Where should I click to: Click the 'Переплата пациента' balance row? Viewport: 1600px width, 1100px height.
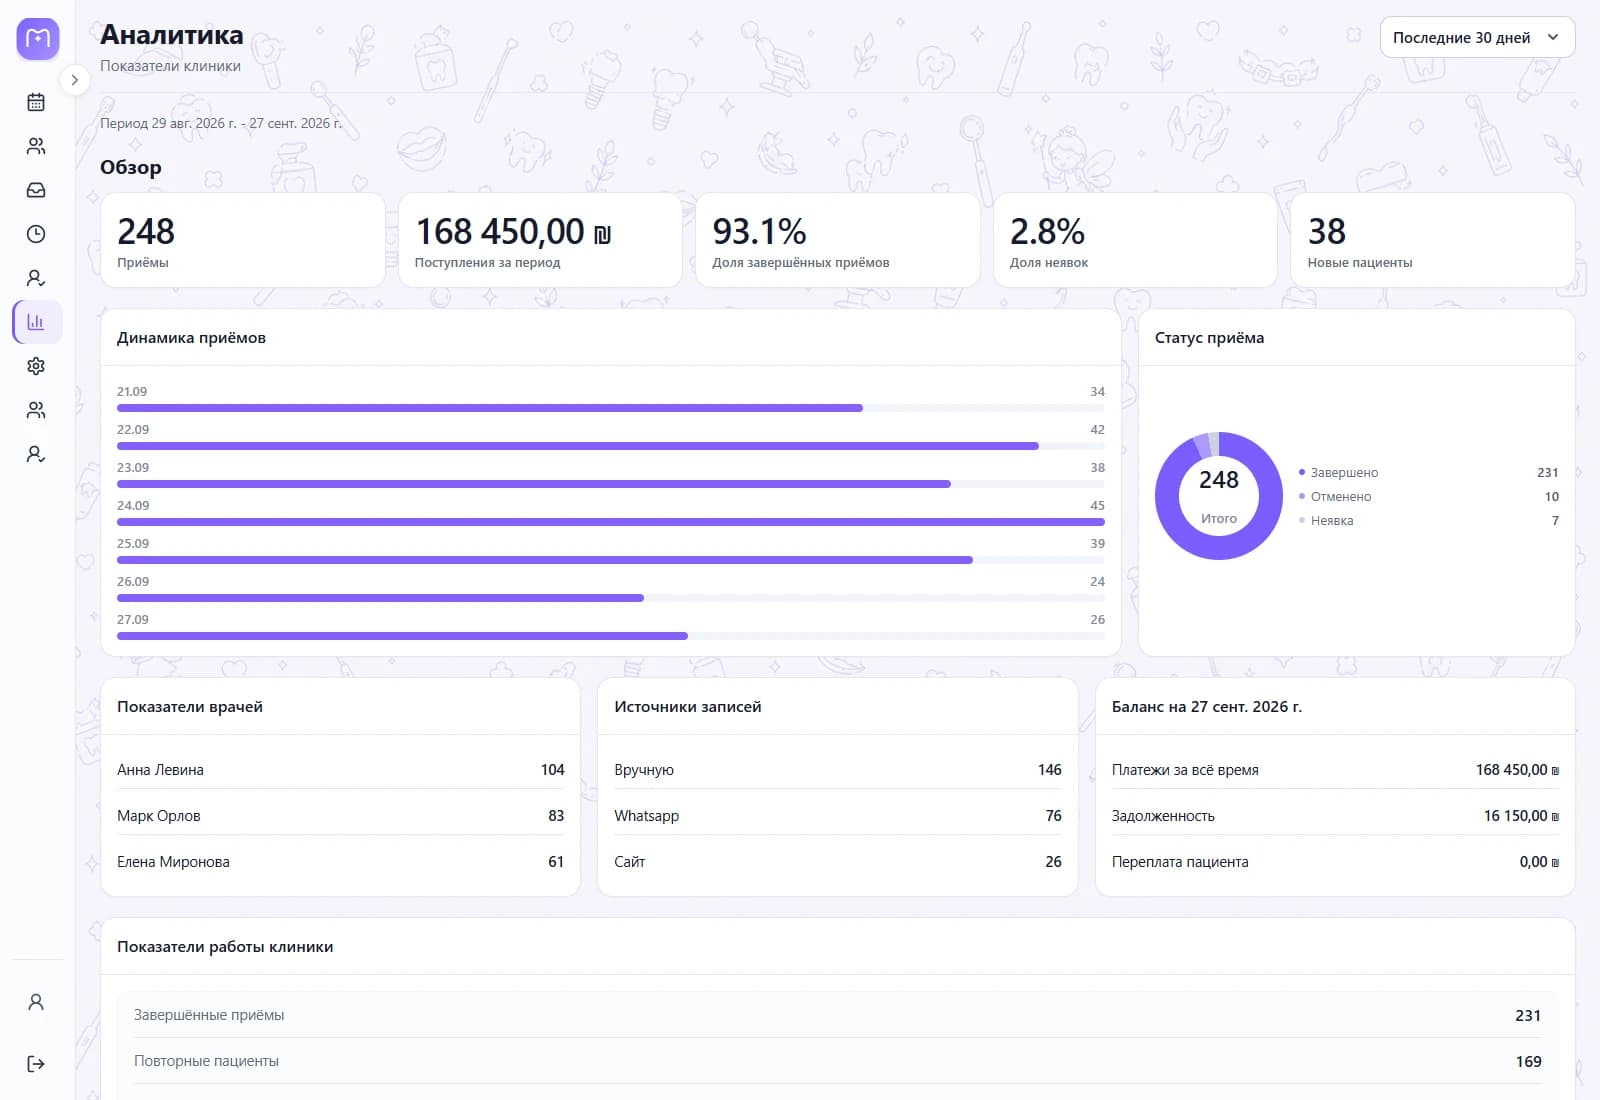pos(1335,862)
